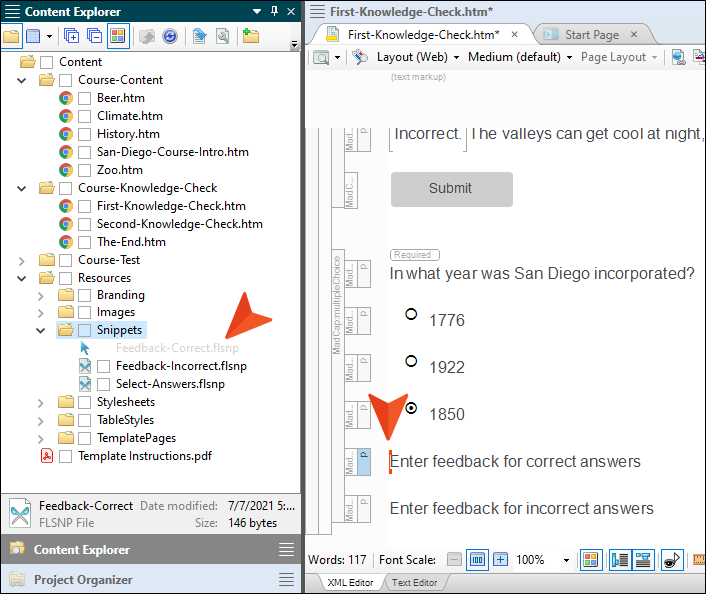The height and width of the screenshot is (594, 706).
Task: Click the eye-style markers visibility icon in status bar
Action: 672,560
